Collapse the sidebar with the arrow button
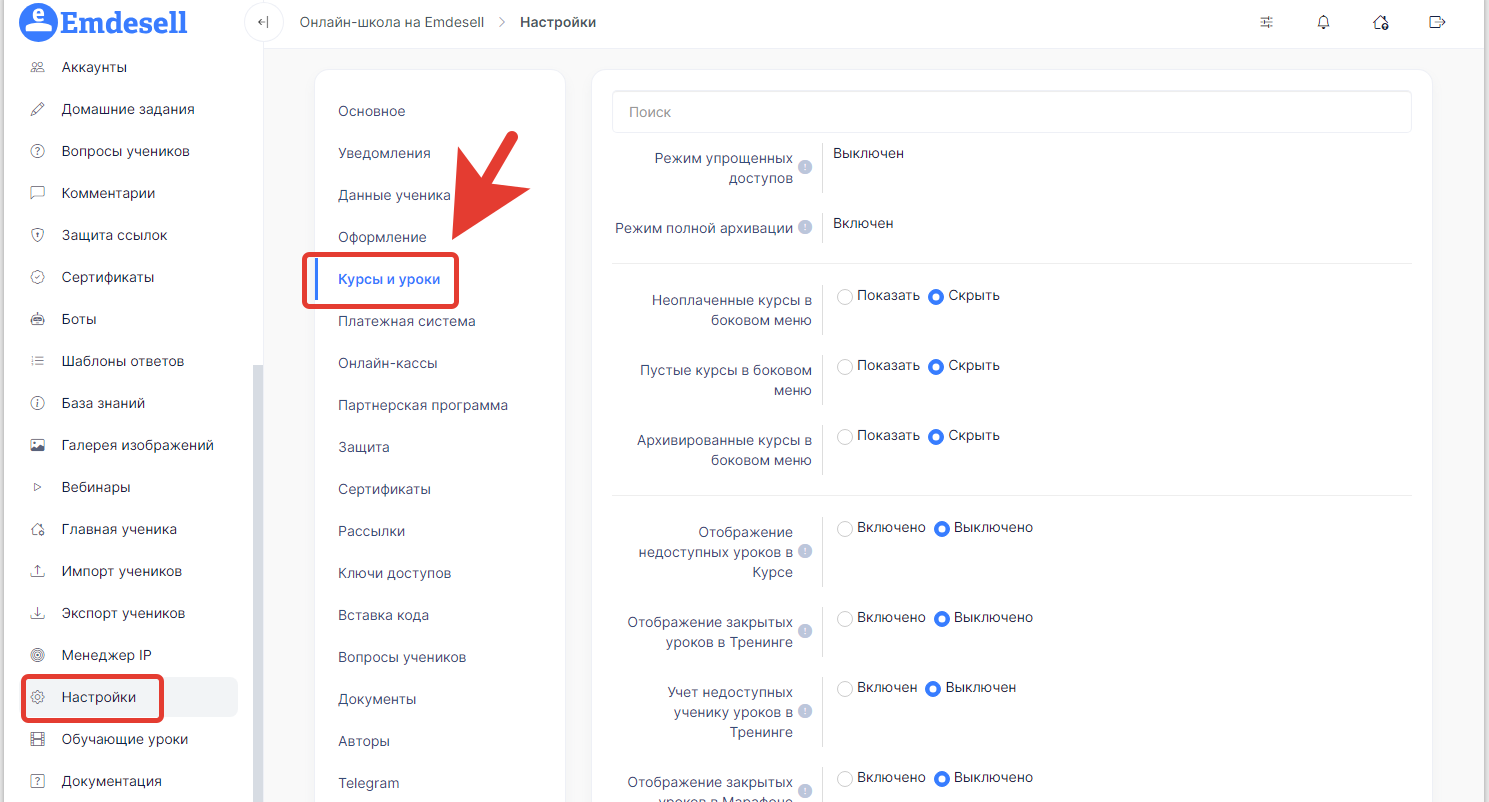1489x802 pixels. [264, 22]
